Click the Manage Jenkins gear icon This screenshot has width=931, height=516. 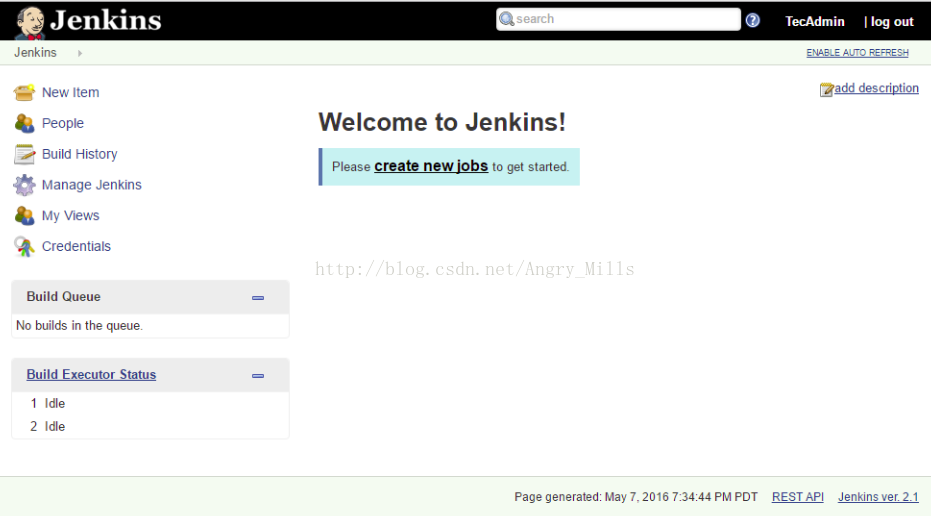click(x=24, y=185)
